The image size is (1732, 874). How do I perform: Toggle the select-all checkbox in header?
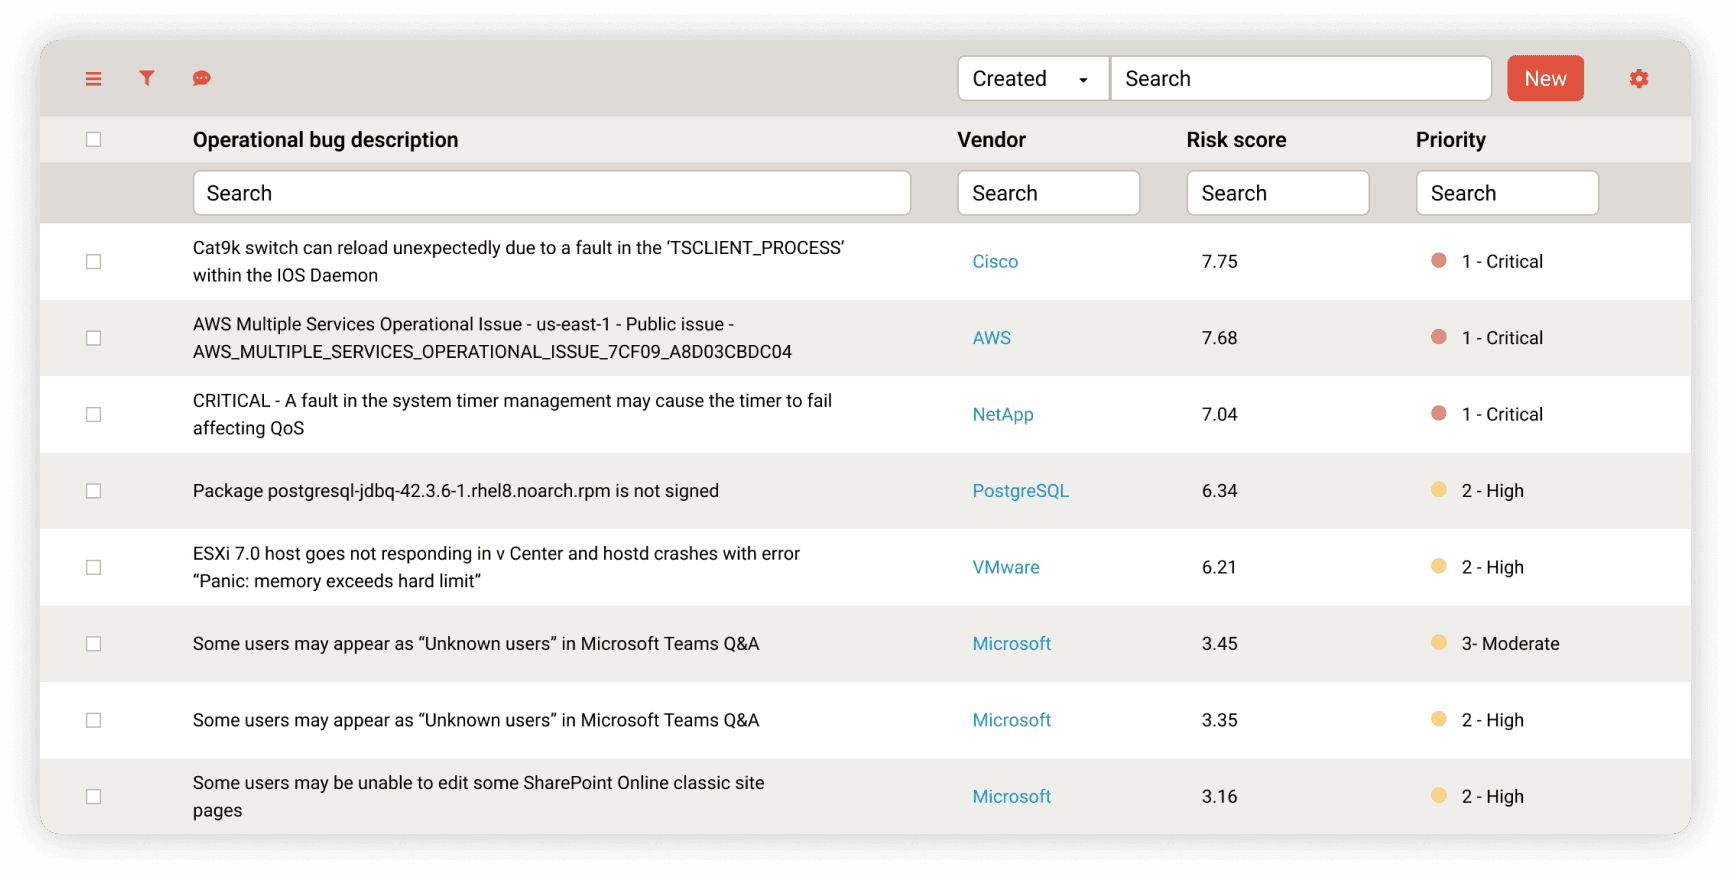click(x=94, y=139)
